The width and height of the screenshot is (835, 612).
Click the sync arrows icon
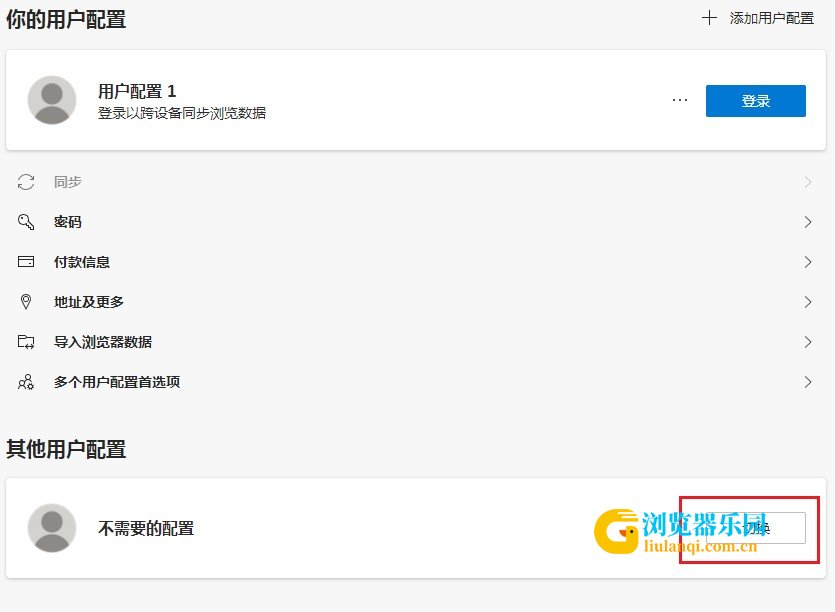(x=26, y=182)
